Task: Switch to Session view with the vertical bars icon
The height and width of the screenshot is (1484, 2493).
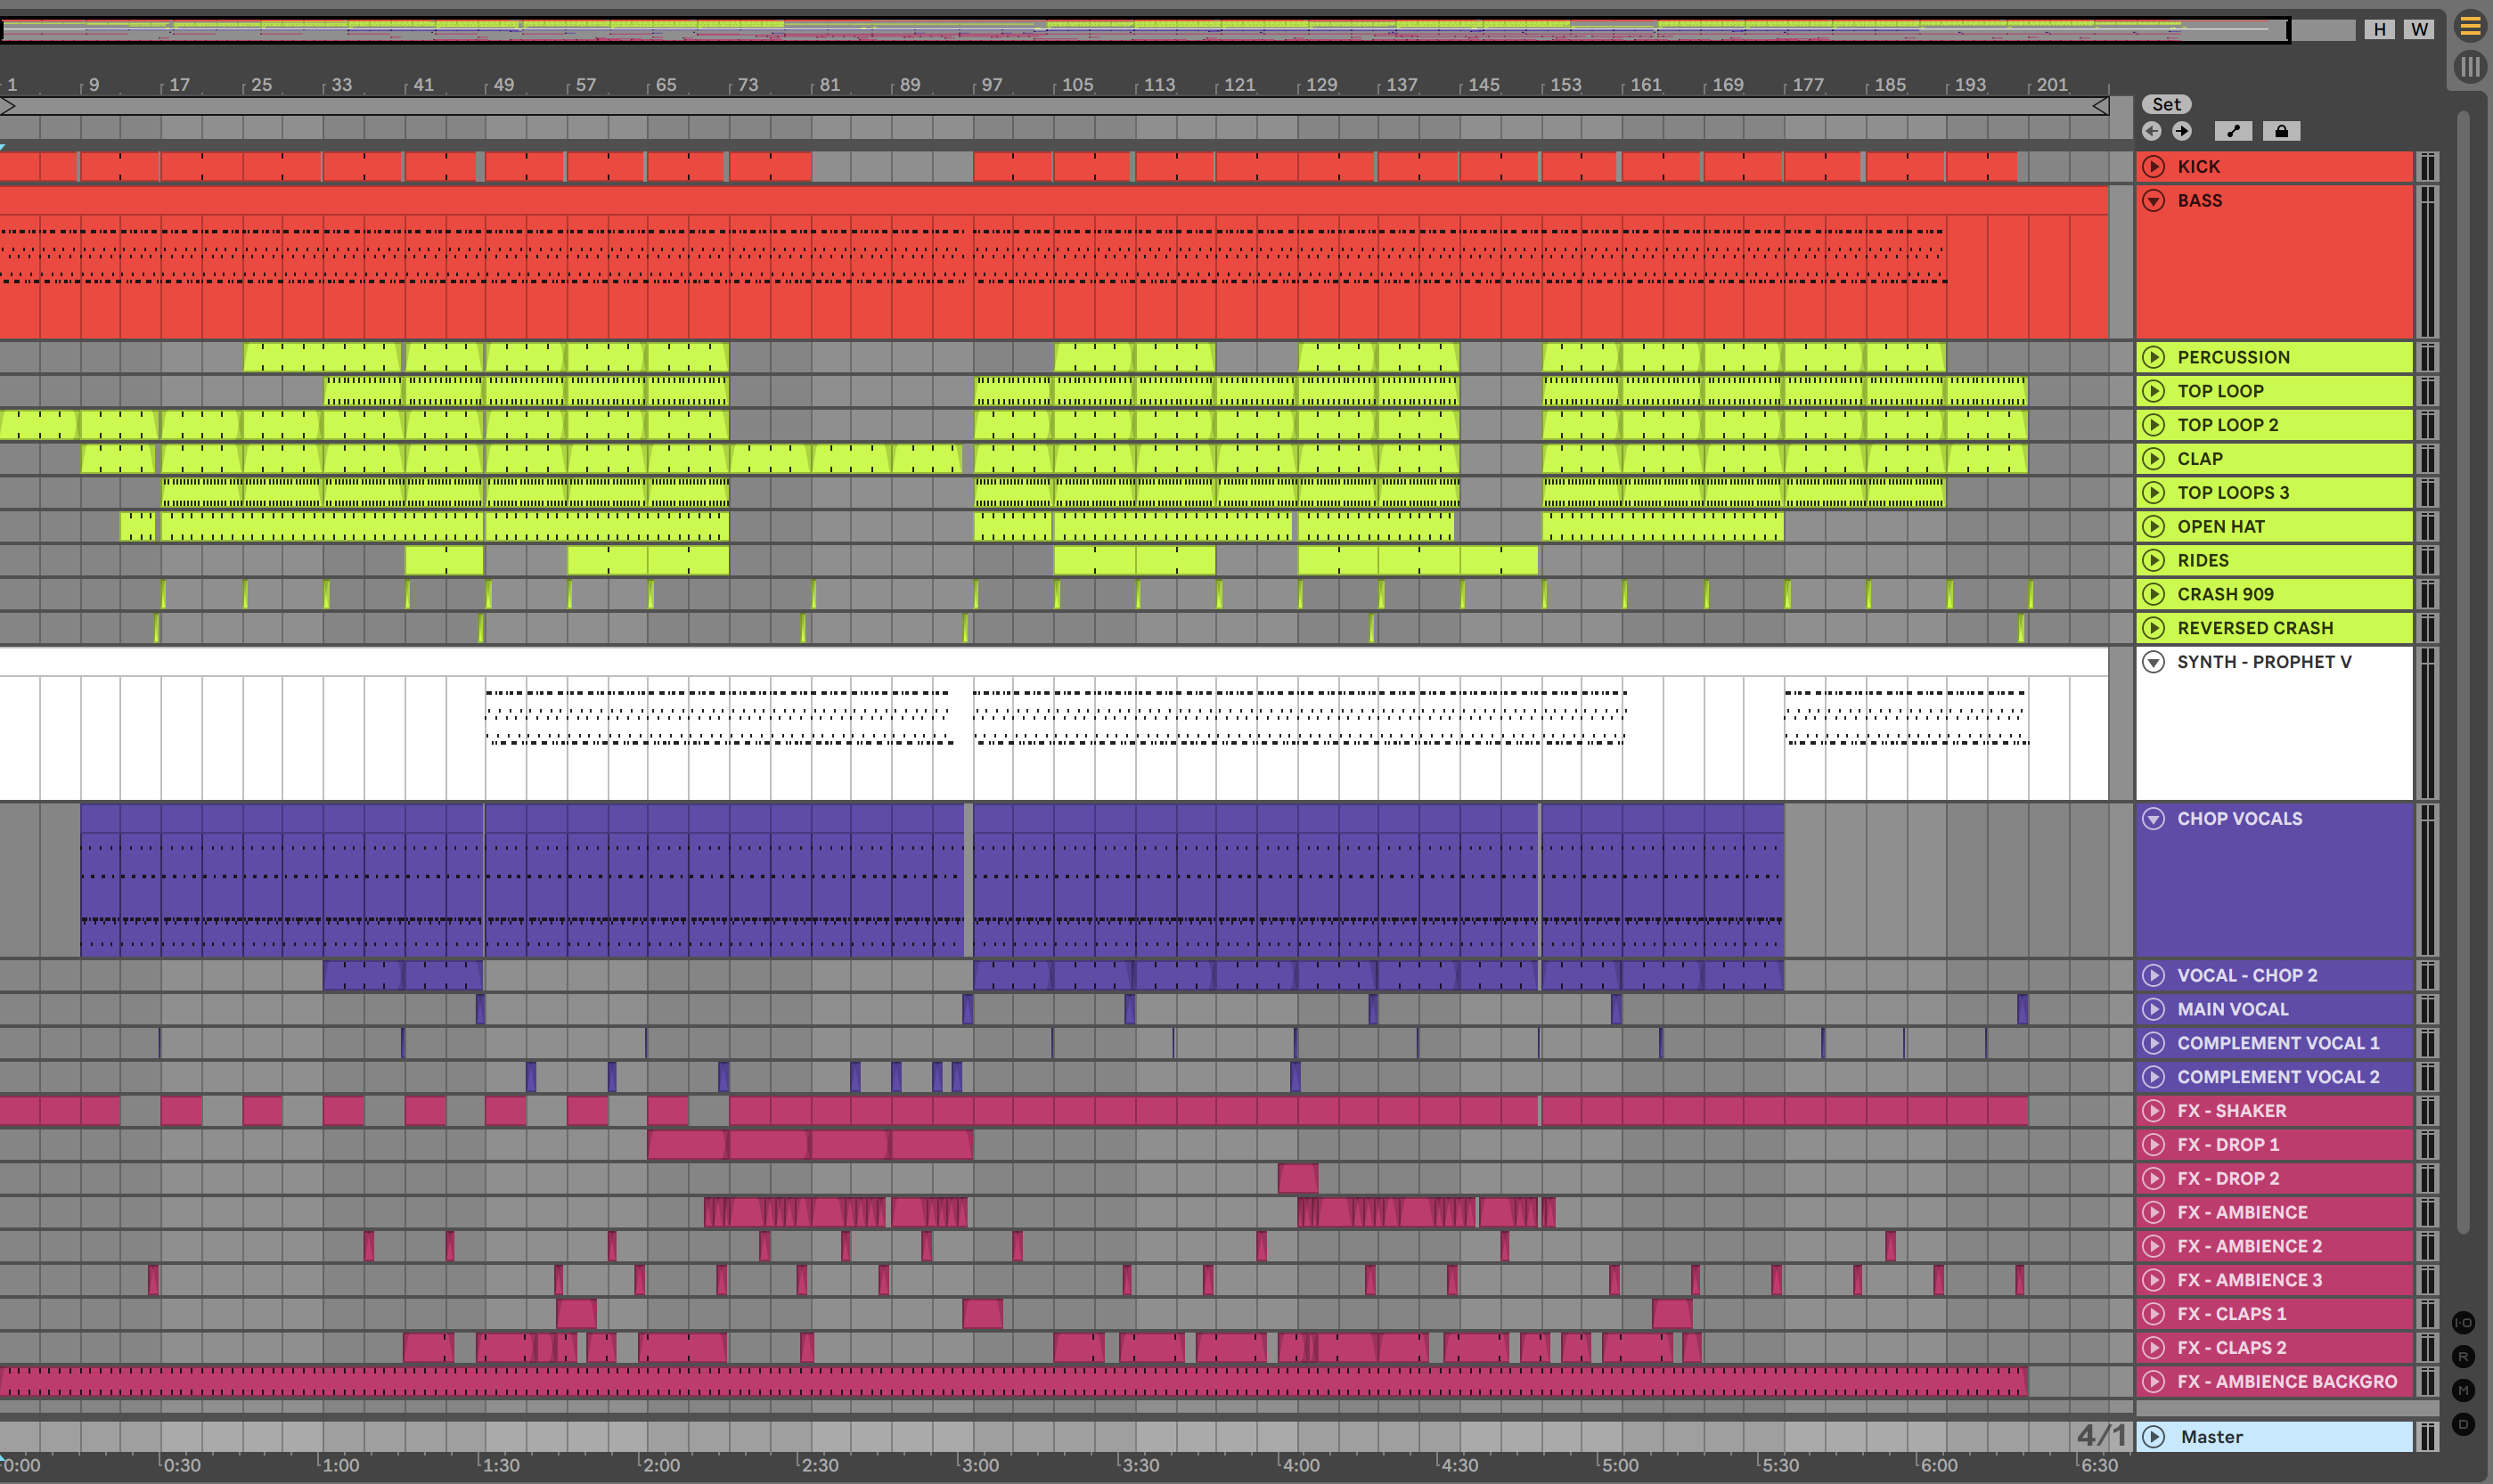Action: tap(2469, 67)
